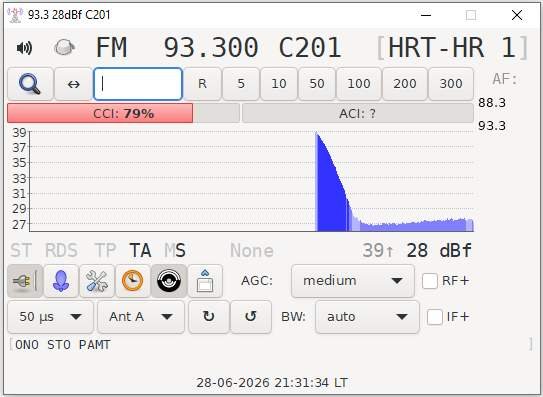Open the AGC medium dropdown

(353, 281)
